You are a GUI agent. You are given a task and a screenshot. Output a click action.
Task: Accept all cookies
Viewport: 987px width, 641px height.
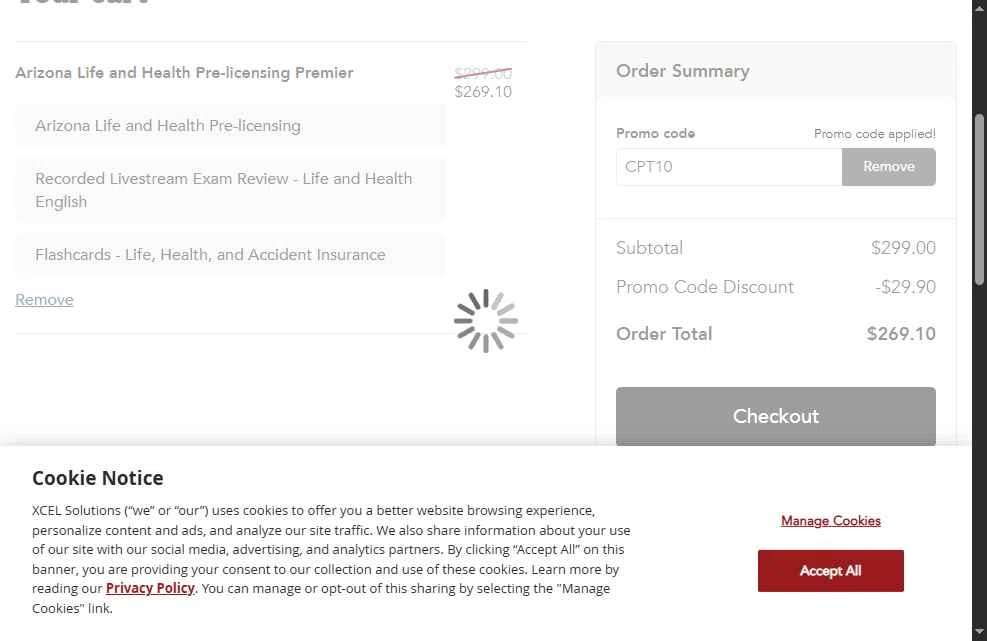coord(830,571)
